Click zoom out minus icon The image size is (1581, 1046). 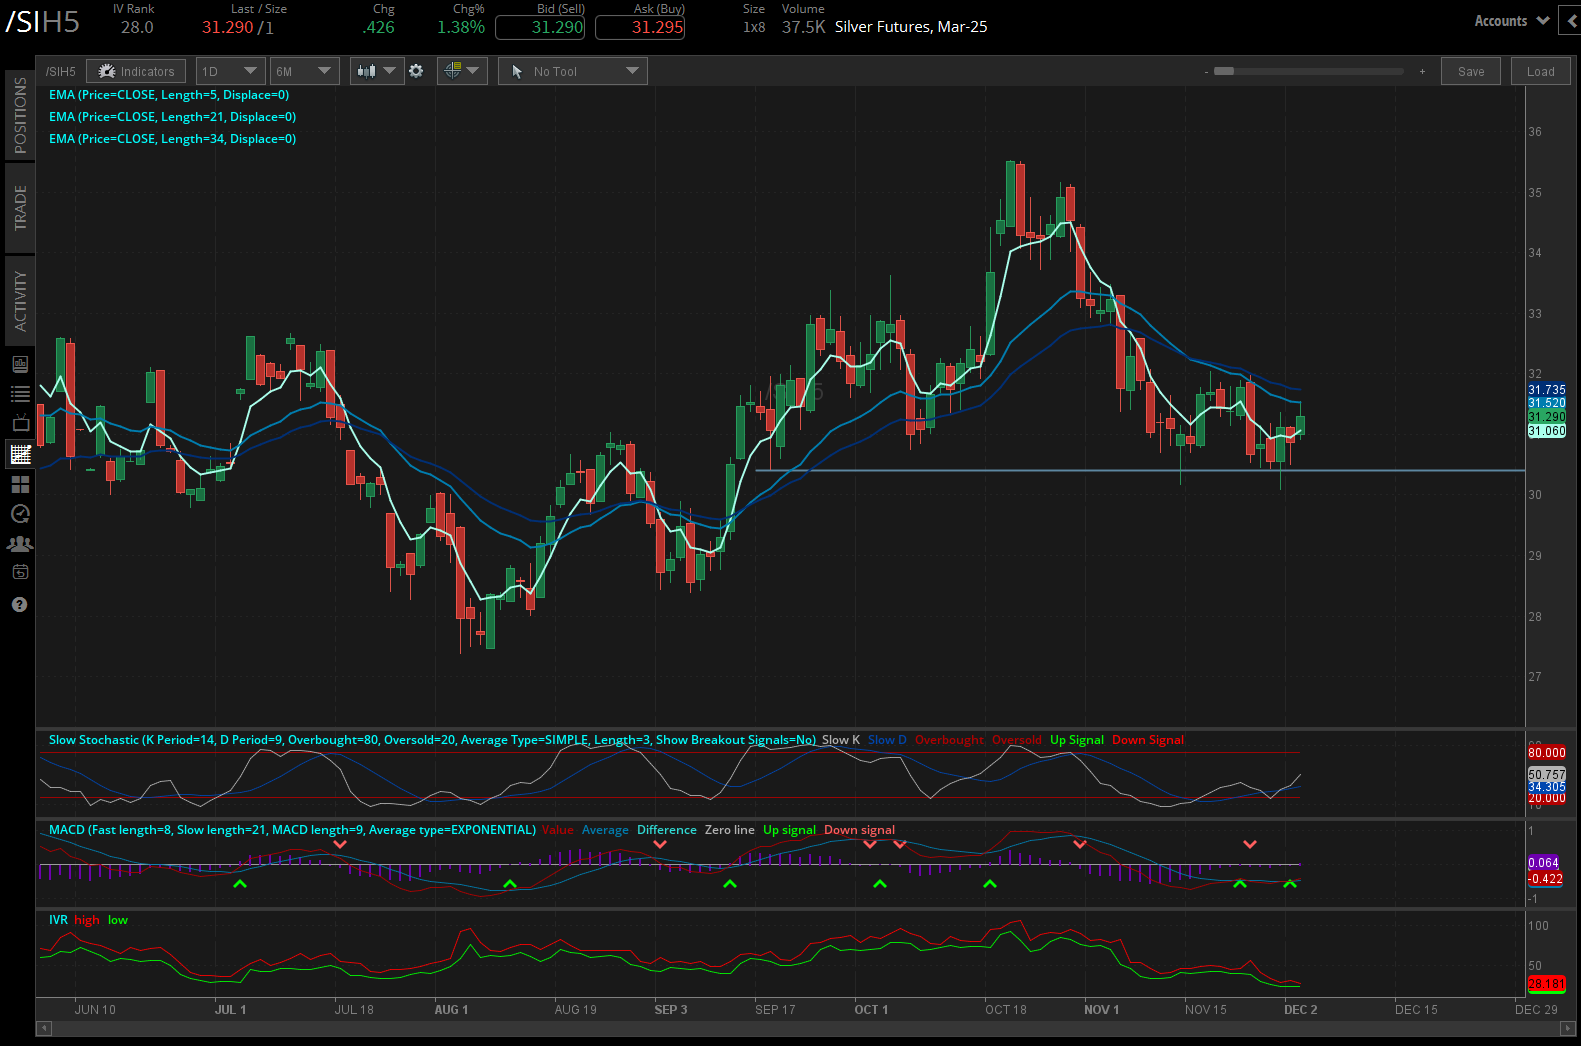coord(1206,72)
